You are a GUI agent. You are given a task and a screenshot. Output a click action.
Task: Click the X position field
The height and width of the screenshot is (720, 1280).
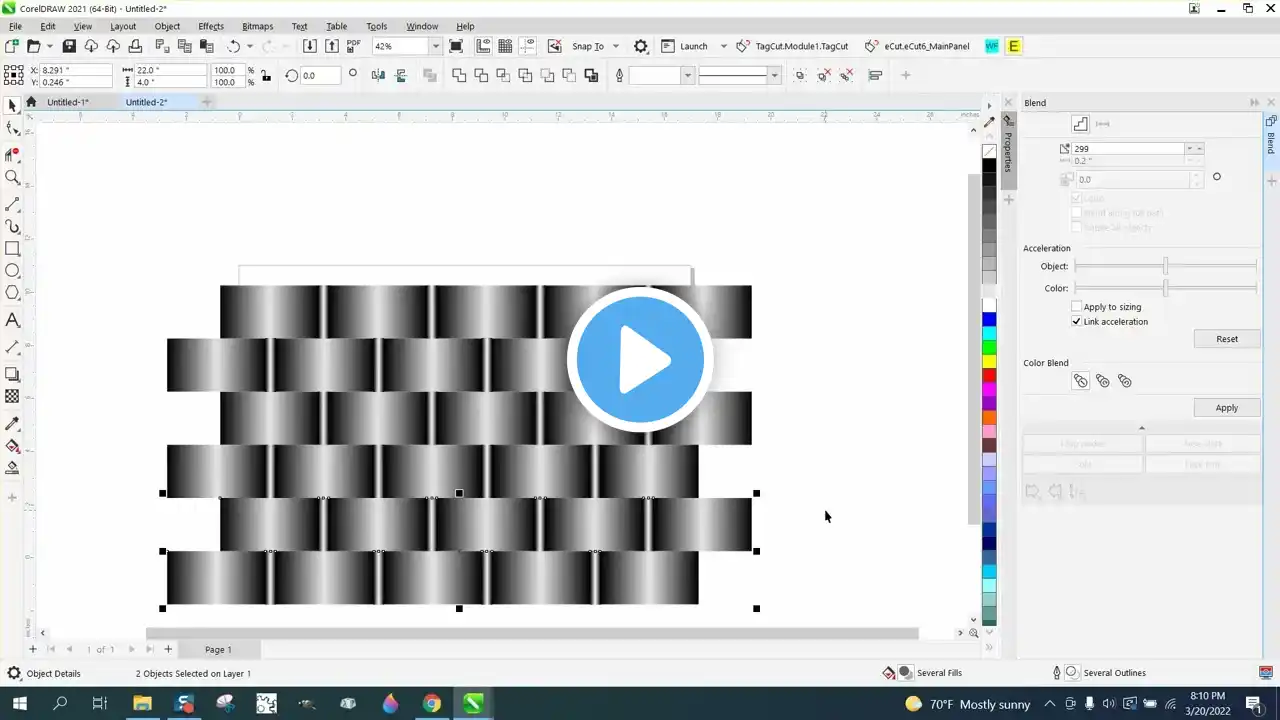(77, 70)
